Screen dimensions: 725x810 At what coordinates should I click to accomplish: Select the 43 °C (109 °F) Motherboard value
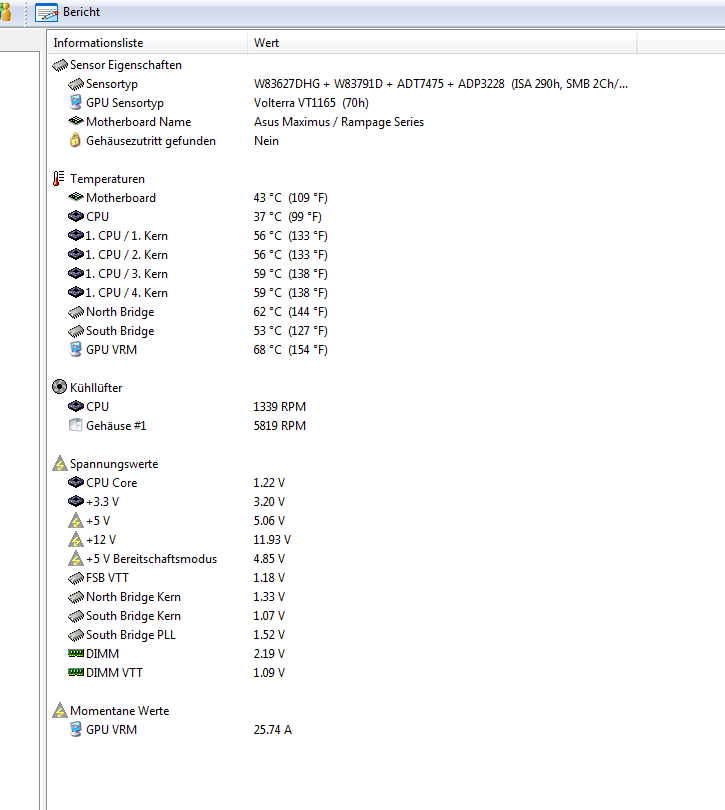click(x=290, y=198)
